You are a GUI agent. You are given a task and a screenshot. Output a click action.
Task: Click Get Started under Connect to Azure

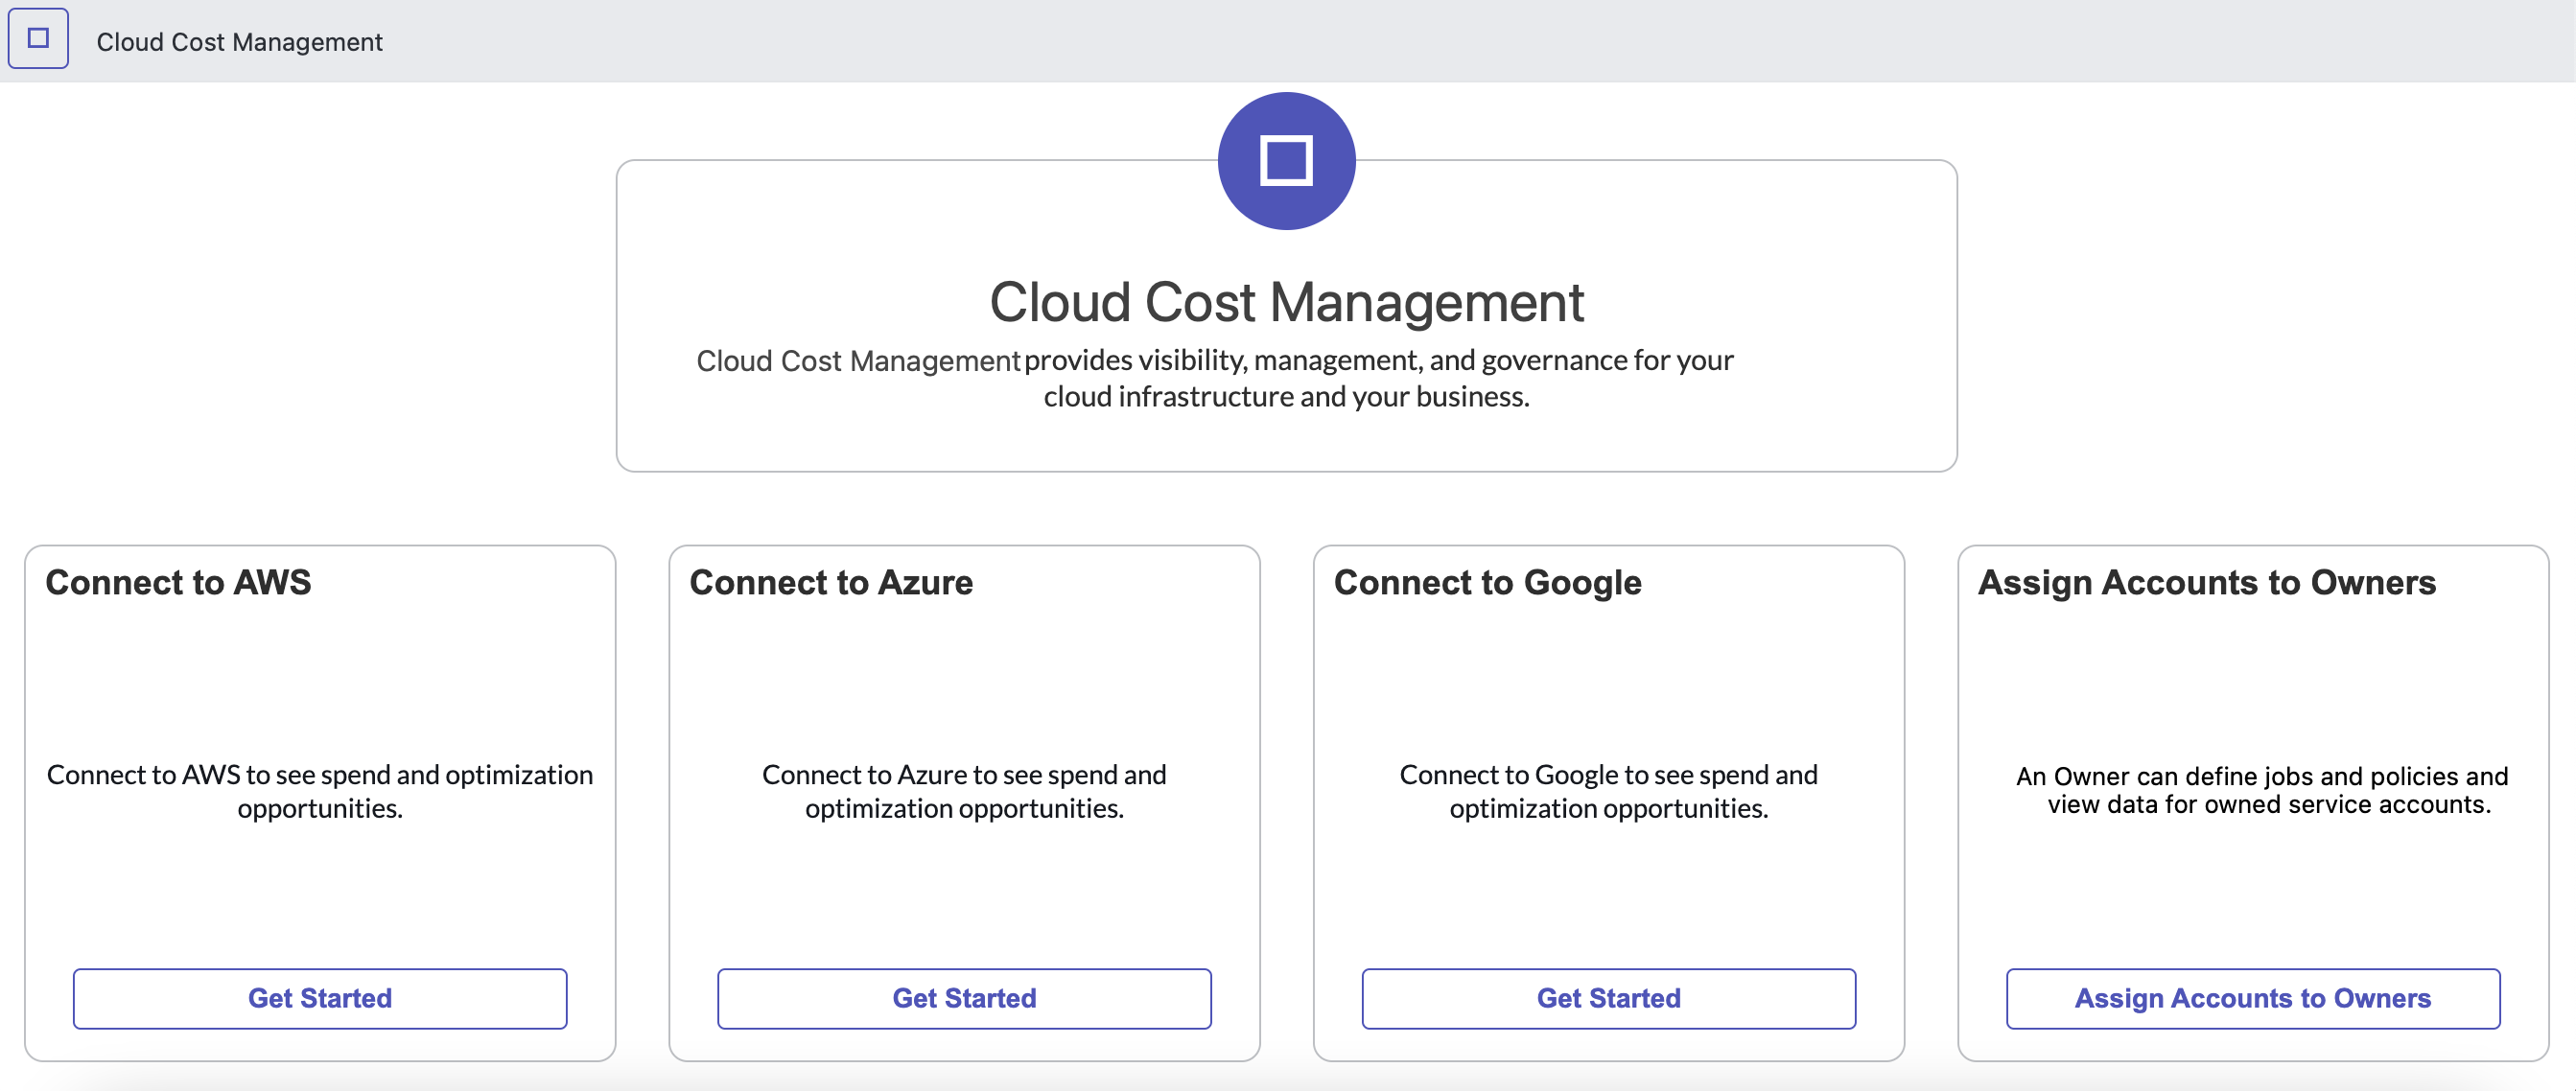(x=964, y=998)
